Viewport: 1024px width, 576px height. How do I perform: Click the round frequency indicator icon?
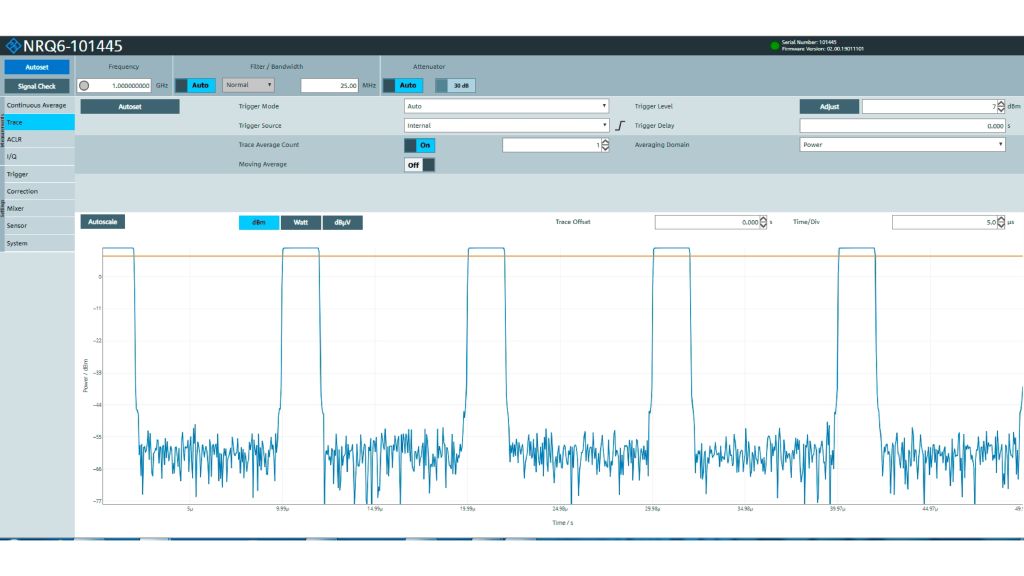84,86
